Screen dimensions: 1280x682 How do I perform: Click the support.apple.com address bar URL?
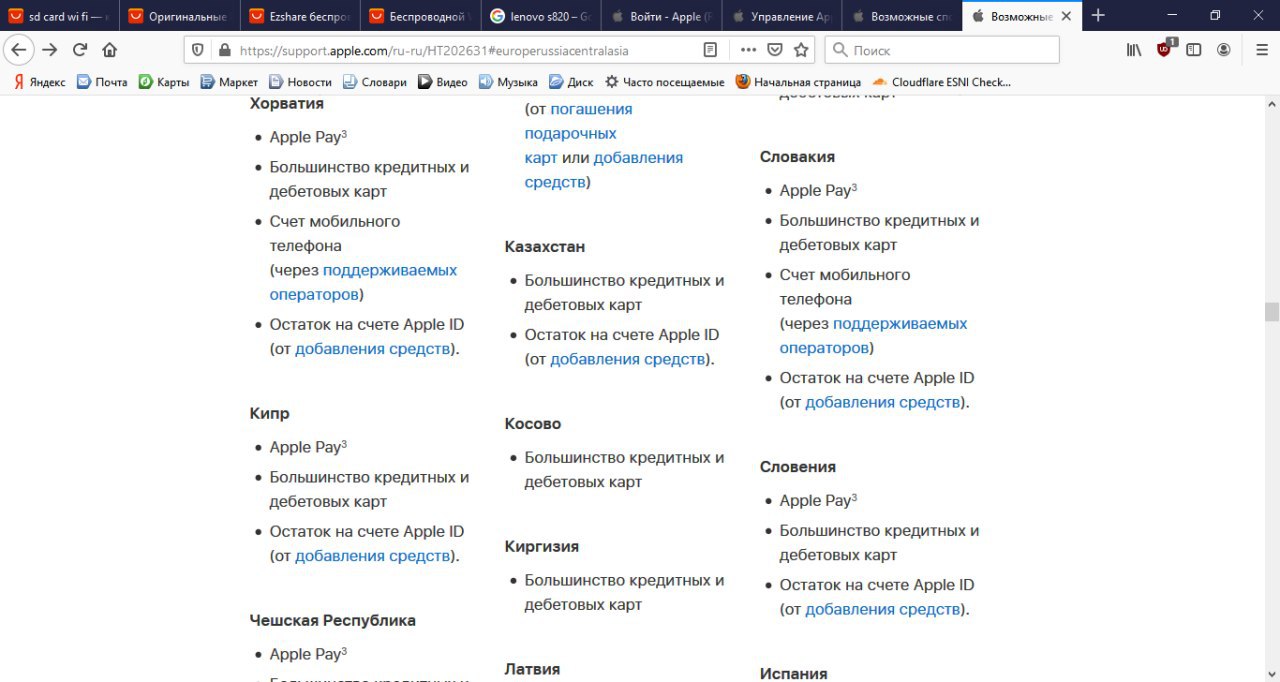click(434, 50)
